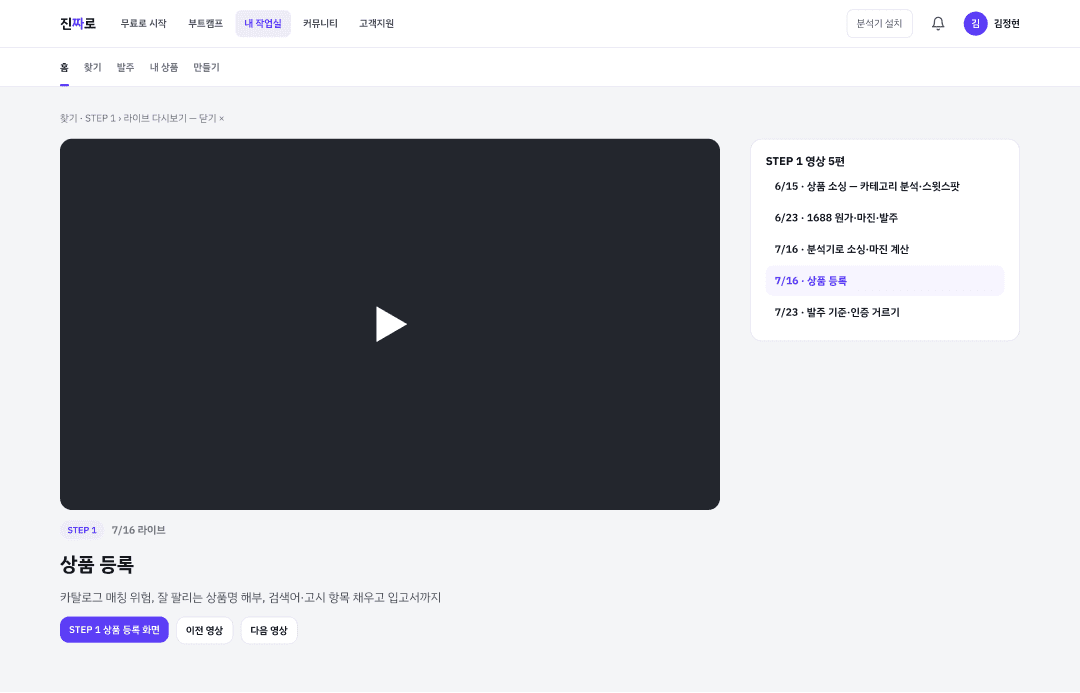This screenshot has width=1080, height=693.
Task: Go to 고객지원
Action: point(376,23)
